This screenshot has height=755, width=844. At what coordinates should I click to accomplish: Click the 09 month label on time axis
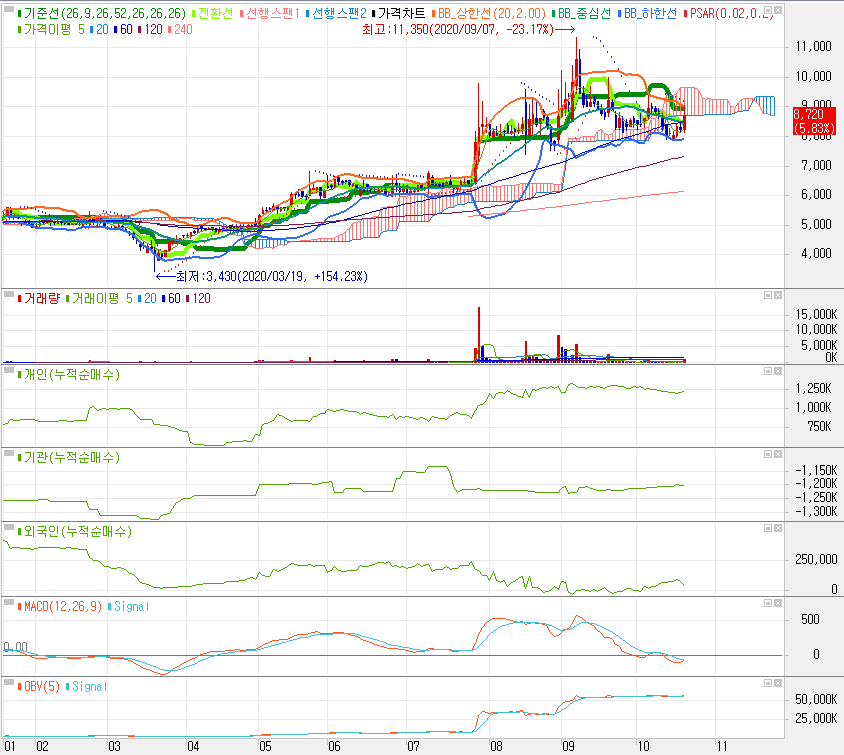click(568, 746)
